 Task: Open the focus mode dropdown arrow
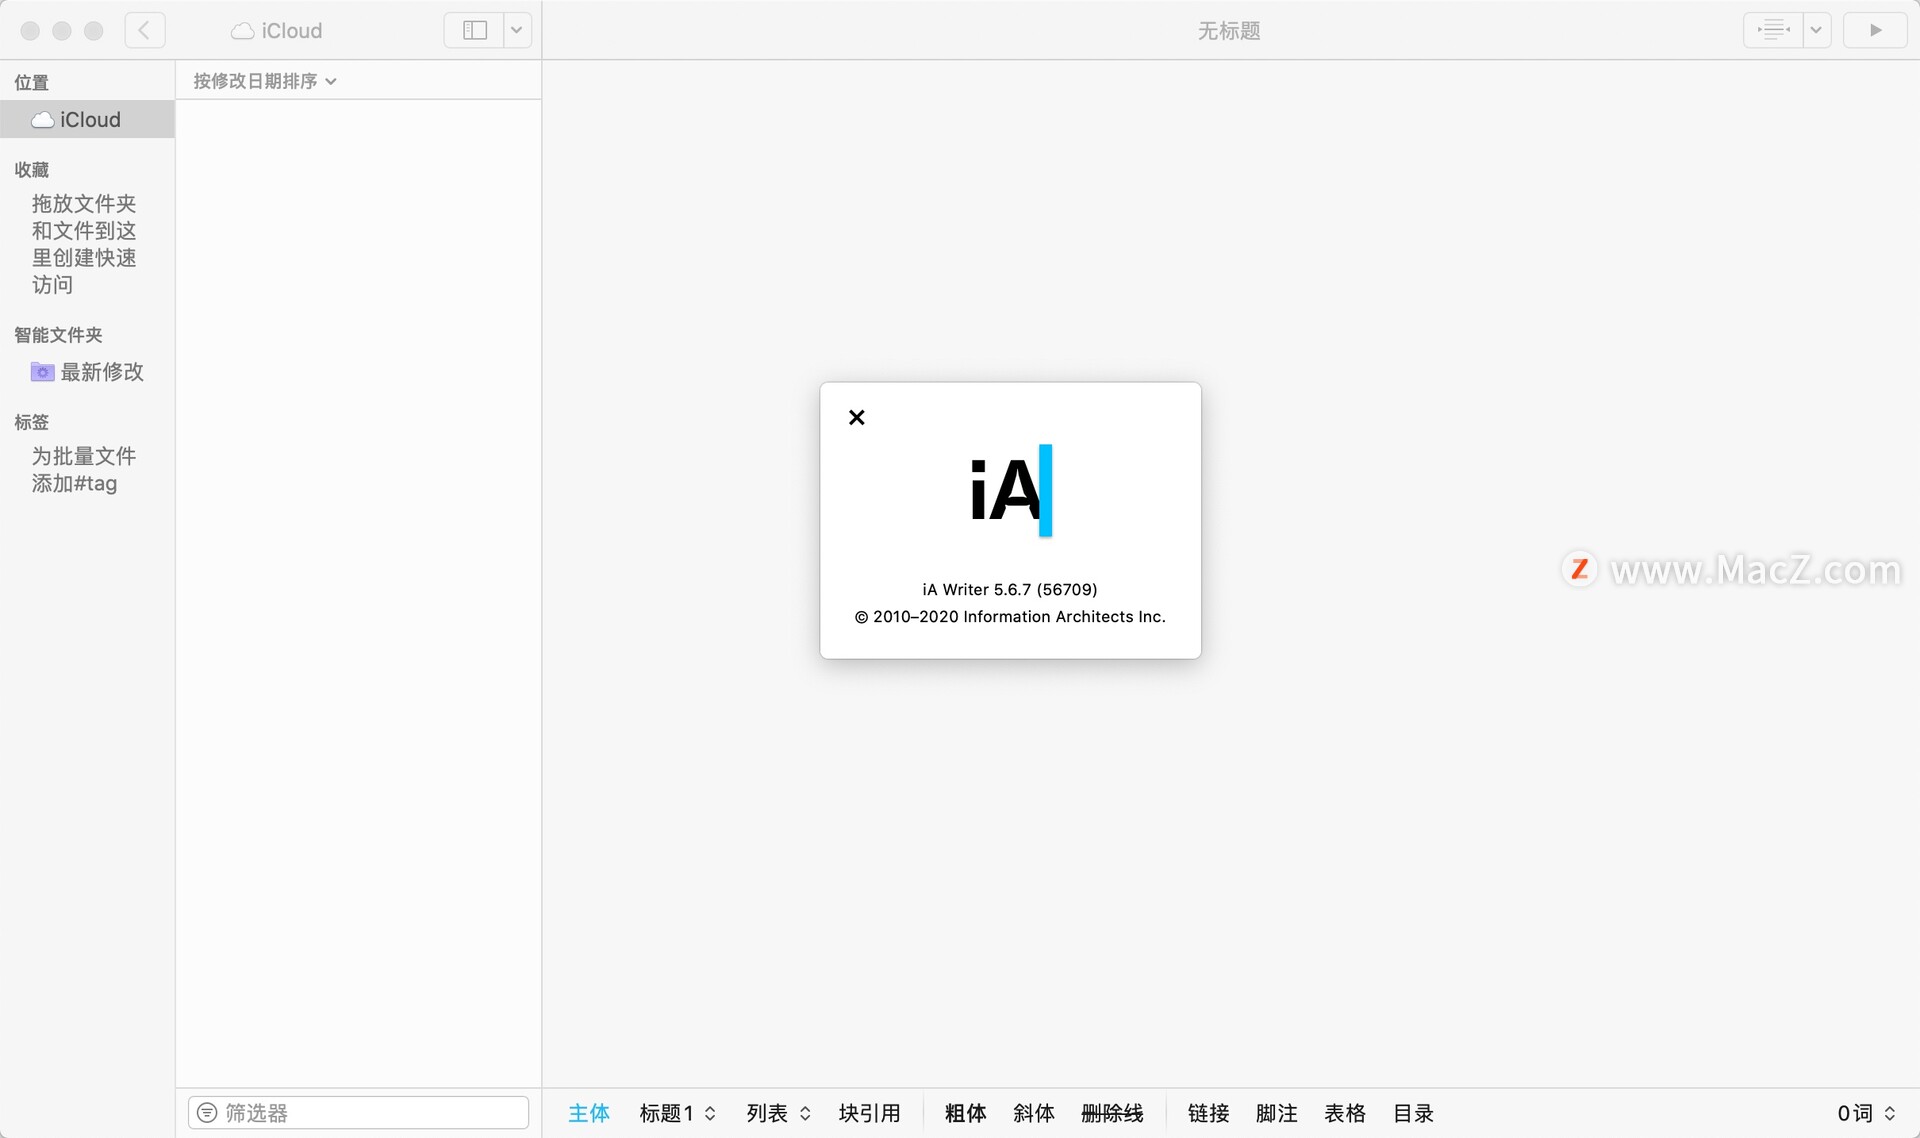[x=1816, y=30]
